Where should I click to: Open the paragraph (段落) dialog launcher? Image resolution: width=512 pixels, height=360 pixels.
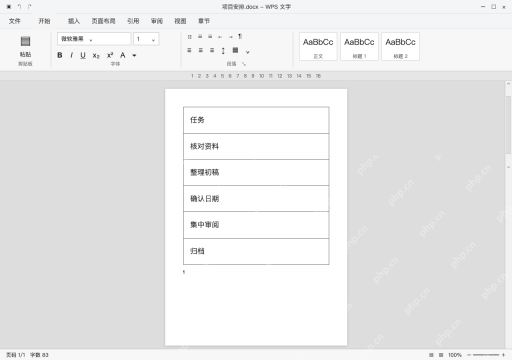244,64
